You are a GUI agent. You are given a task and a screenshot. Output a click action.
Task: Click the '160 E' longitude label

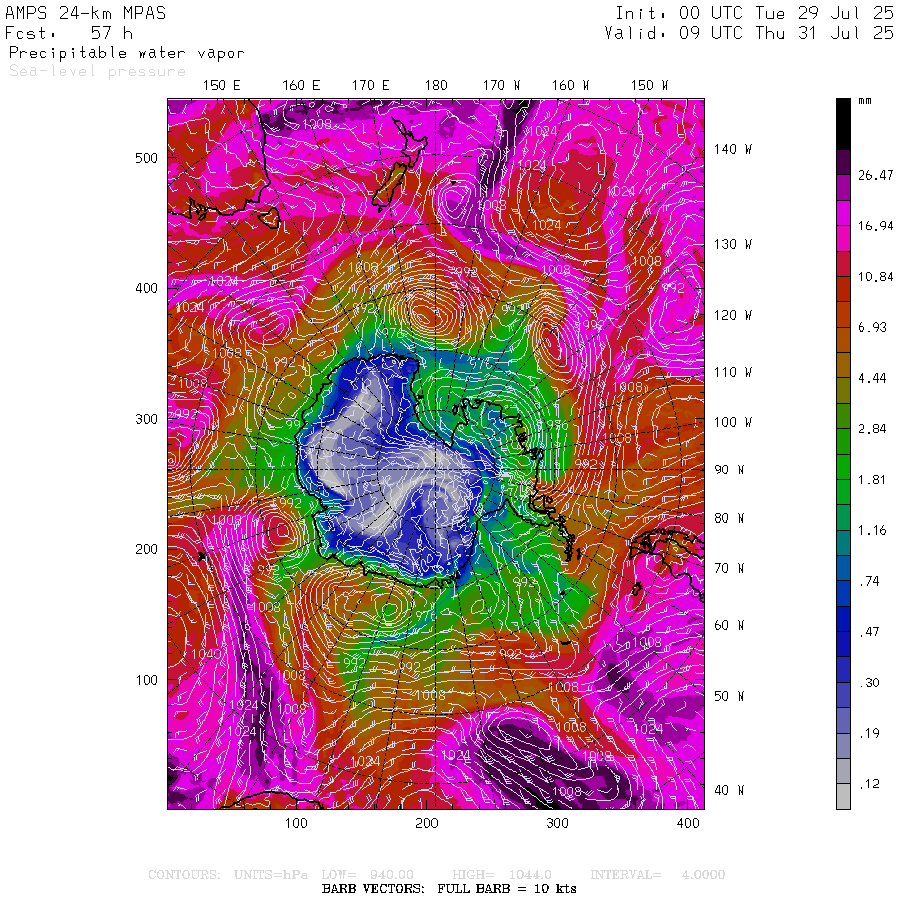point(301,86)
